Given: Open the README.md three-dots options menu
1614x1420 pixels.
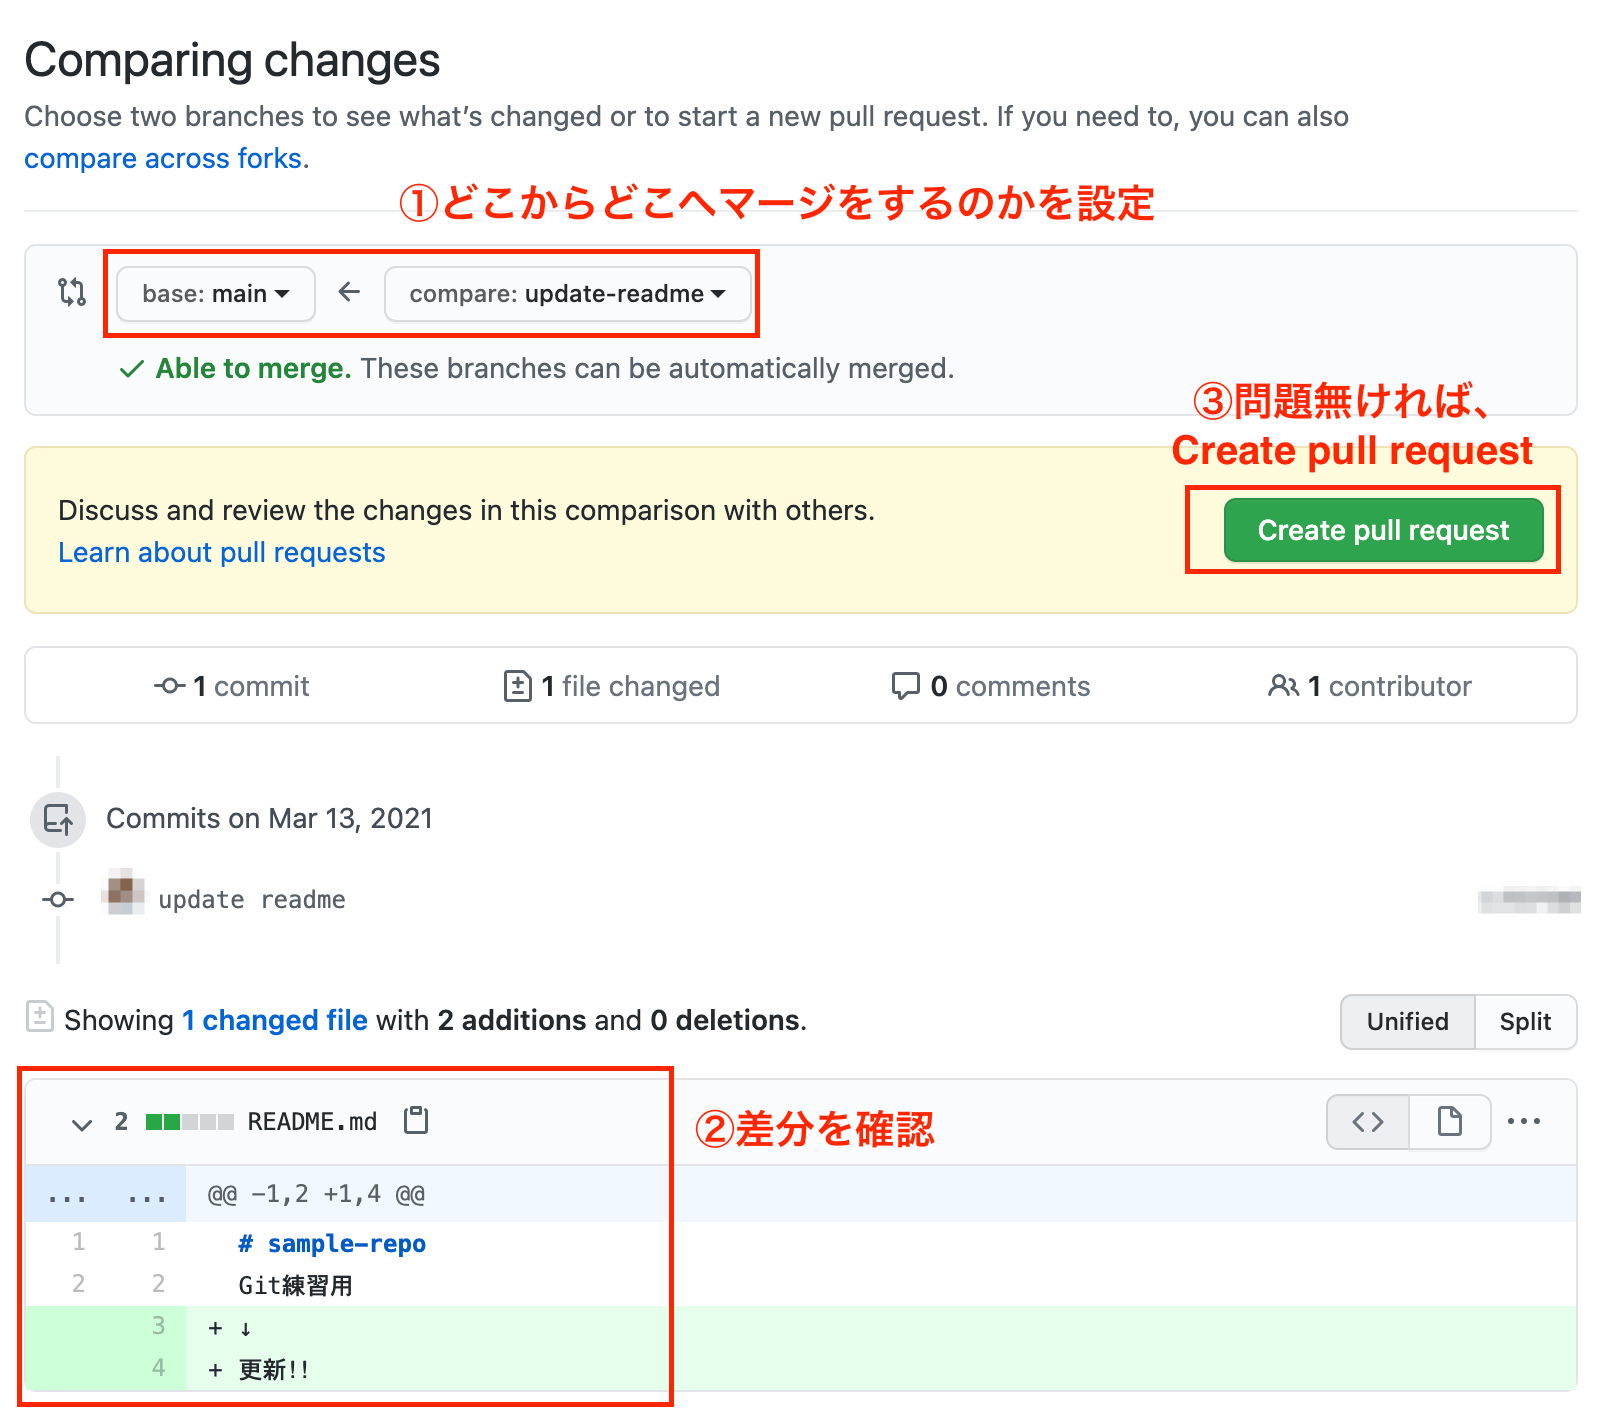Looking at the screenshot, I should [x=1524, y=1122].
